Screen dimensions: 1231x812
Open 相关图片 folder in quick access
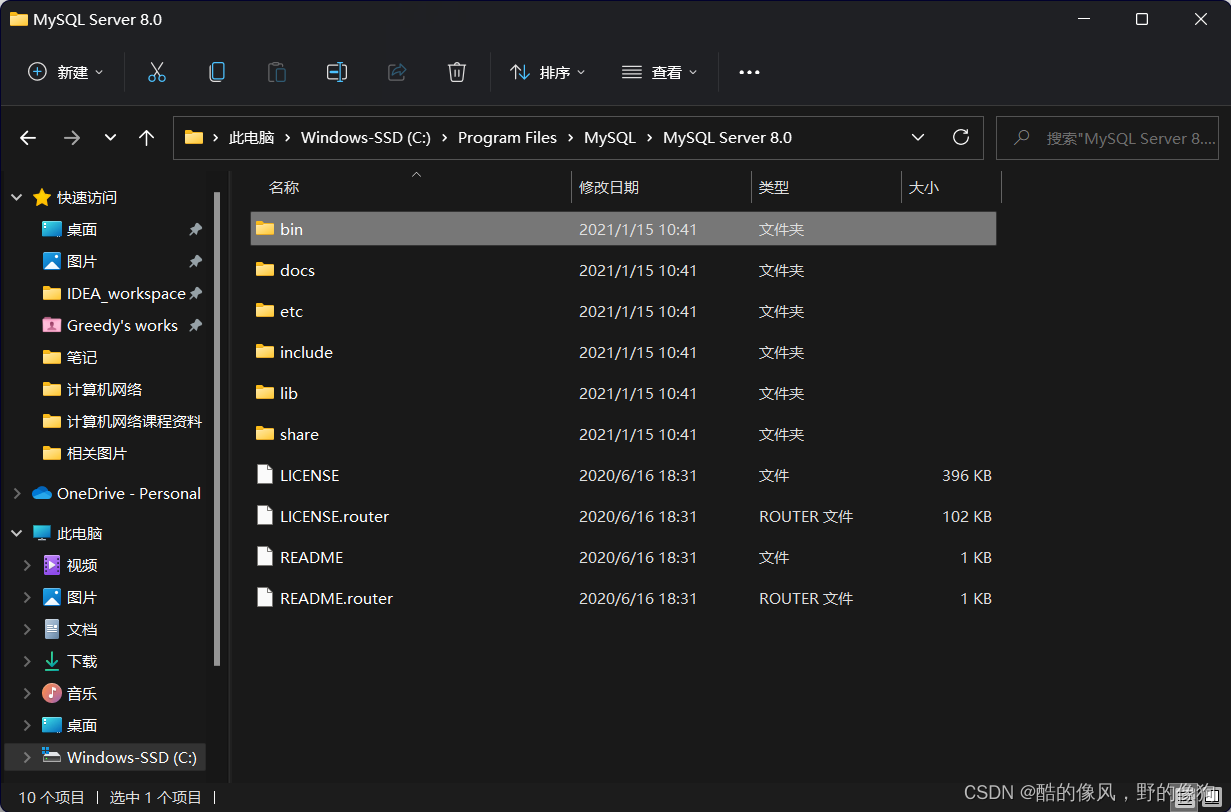[x=97, y=453]
